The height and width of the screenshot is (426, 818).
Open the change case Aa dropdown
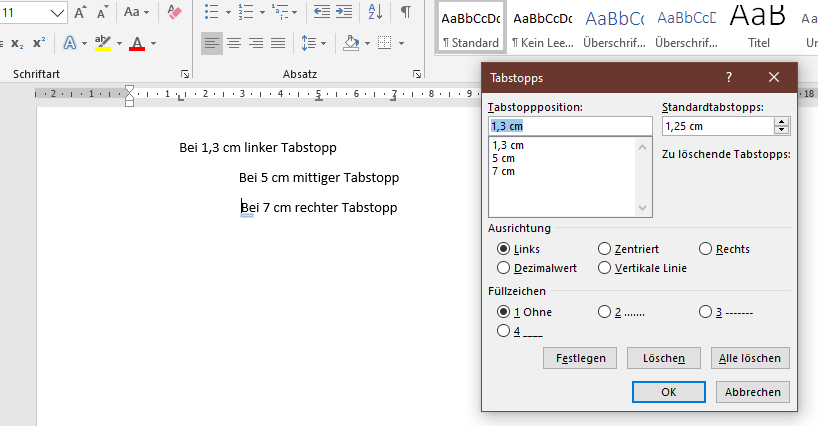click(137, 11)
